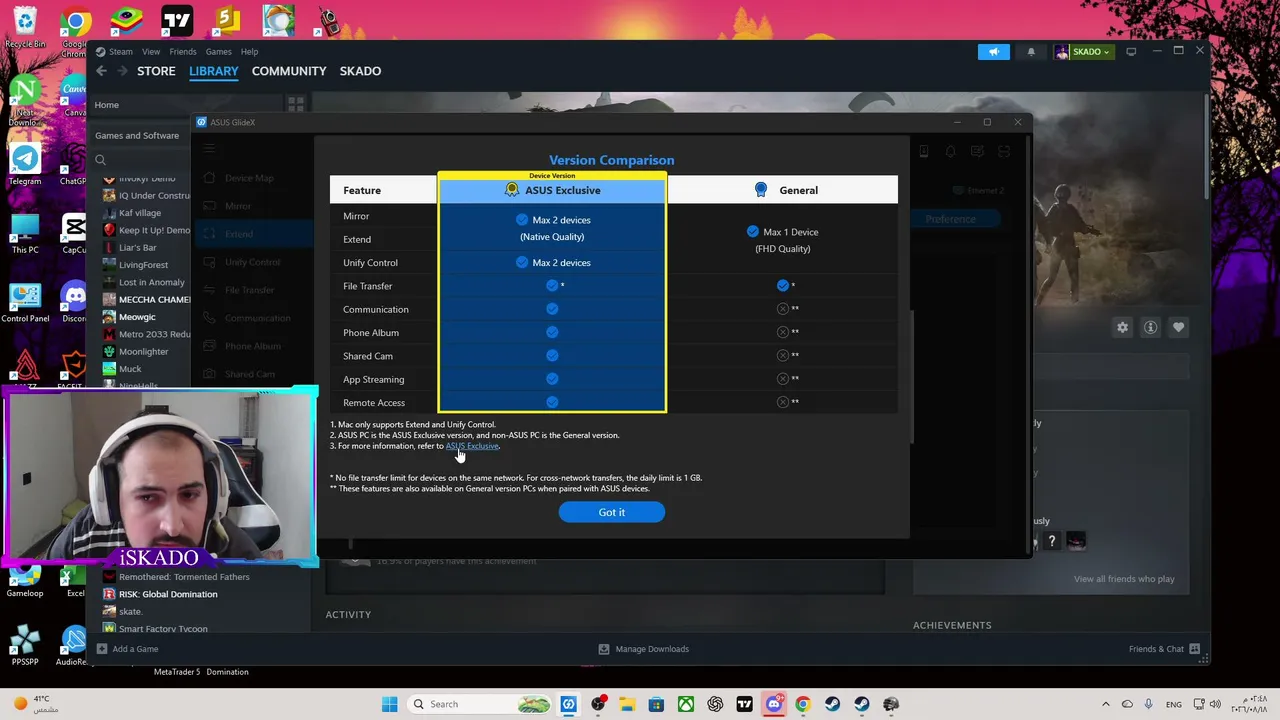Viewport: 1280px width, 720px height.
Task: Click the microphone icon in system tray
Action: pyautogui.click(x=1148, y=704)
